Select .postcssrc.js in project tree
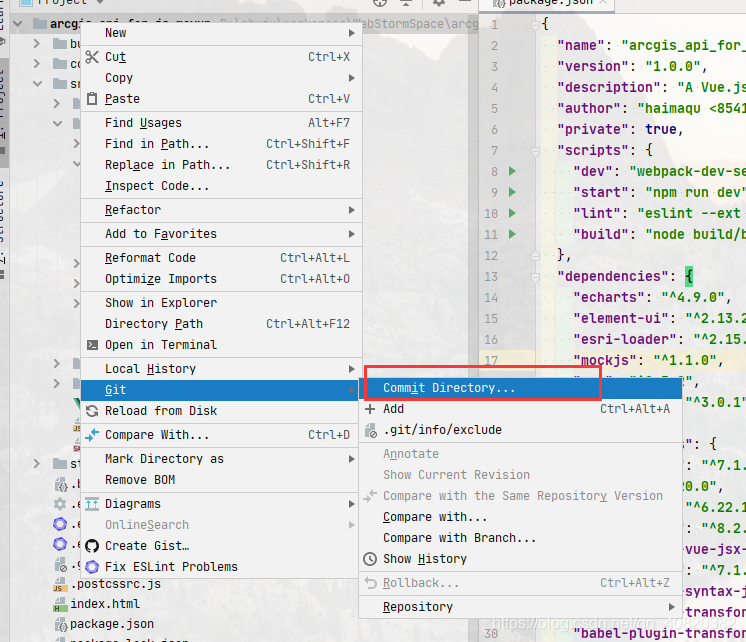Image resolution: width=746 pixels, height=642 pixels. 116,584
